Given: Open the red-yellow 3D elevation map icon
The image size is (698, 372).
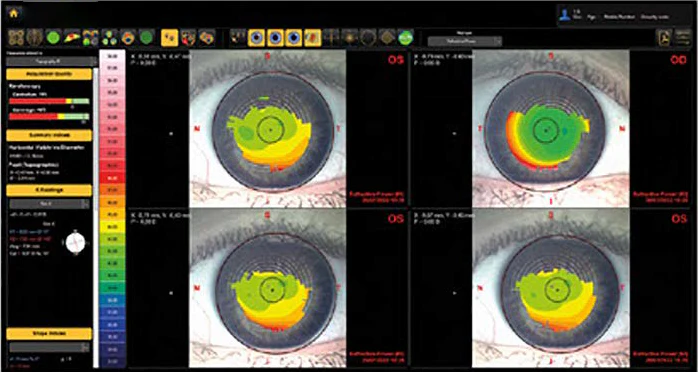Looking at the screenshot, I should point(72,37).
